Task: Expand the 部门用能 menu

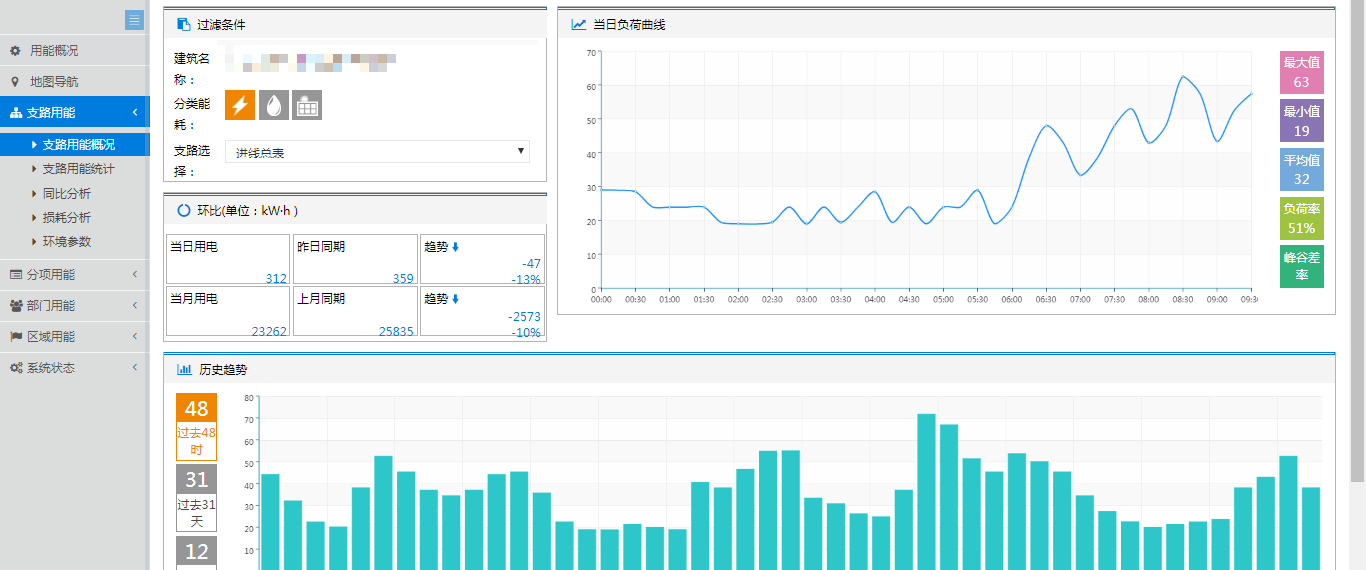Action: coord(75,305)
